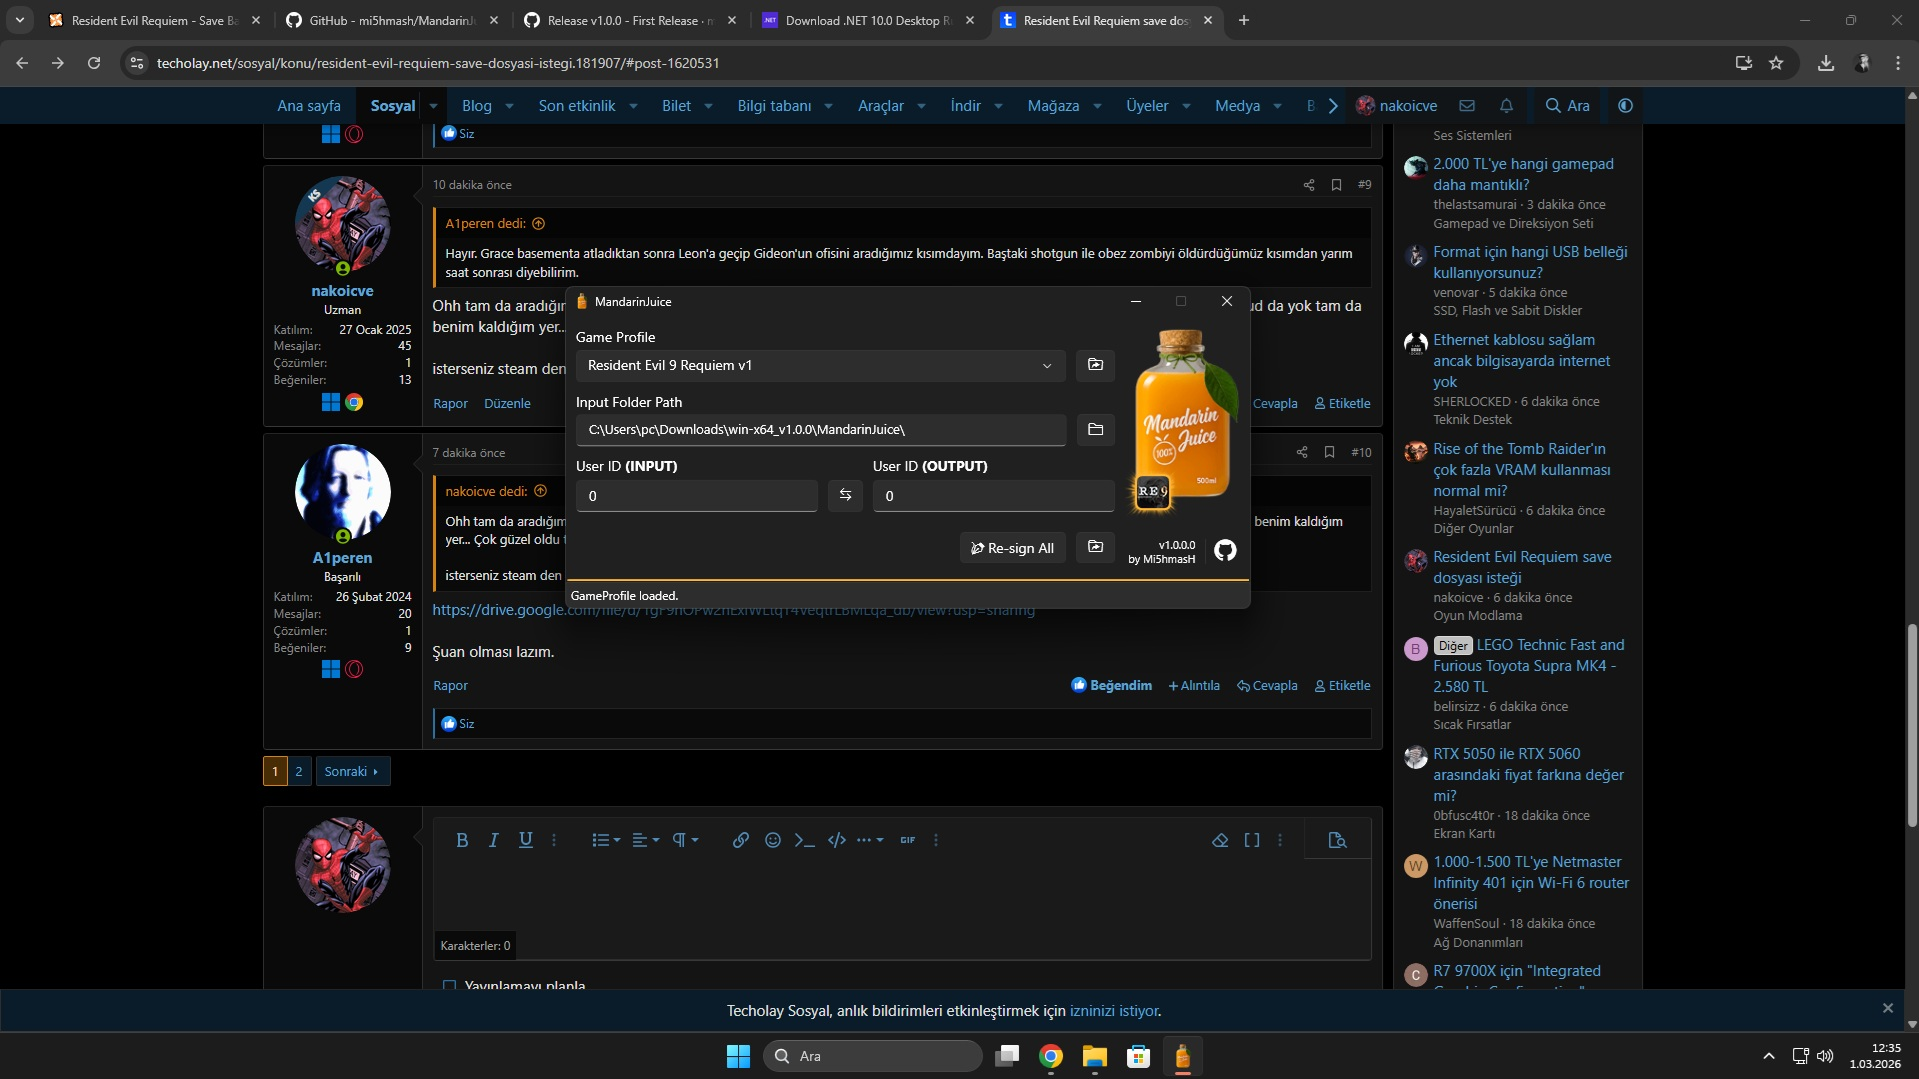Expand the Game Profile dropdown

[x=820, y=365]
